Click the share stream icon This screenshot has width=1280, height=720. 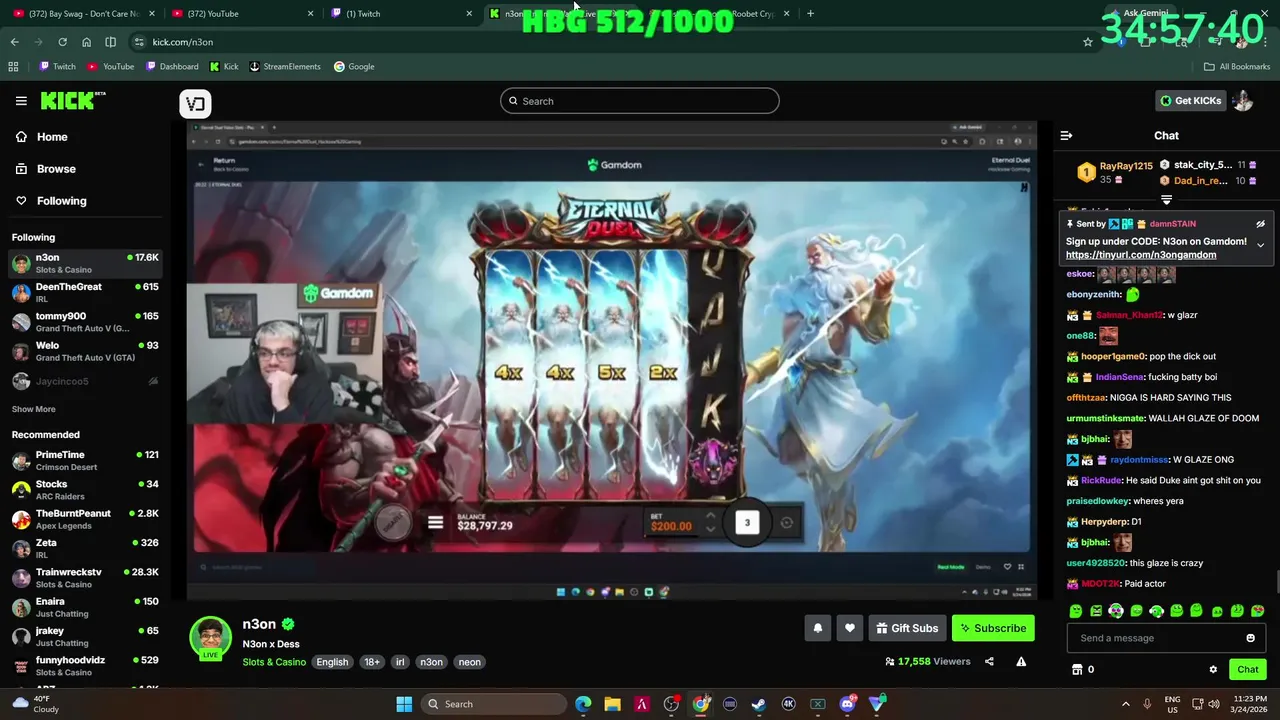[989, 661]
